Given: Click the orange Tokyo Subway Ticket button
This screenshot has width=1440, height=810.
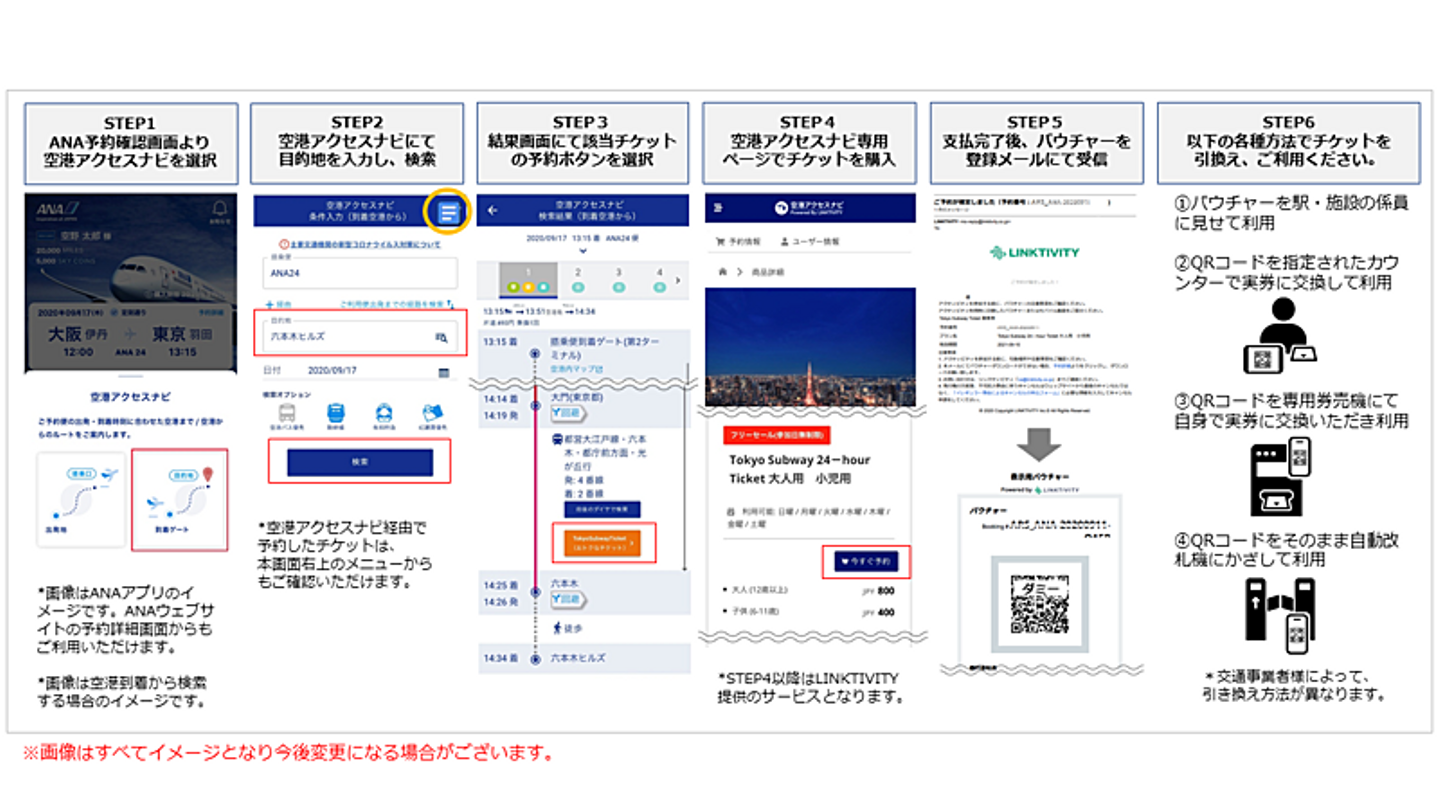Looking at the screenshot, I should point(604,543).
